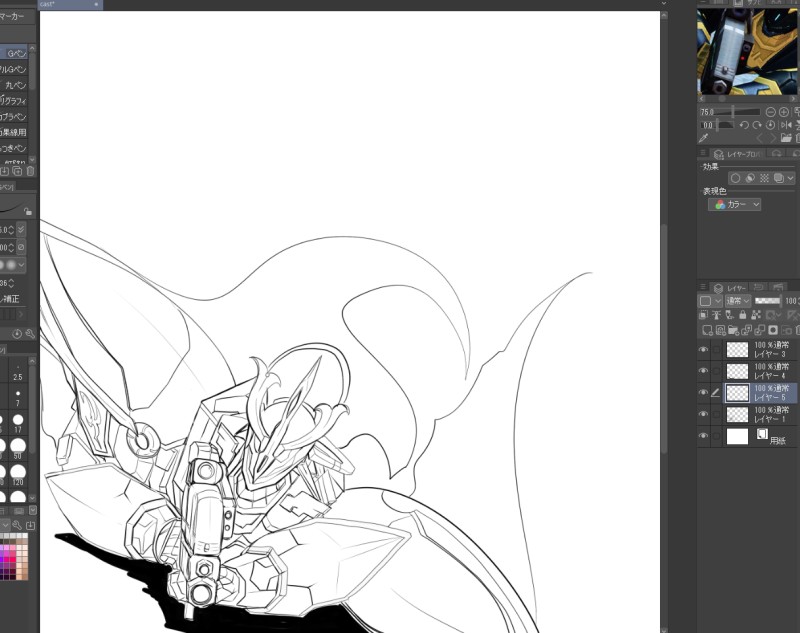Enable the extract line effect

(750, 178)
